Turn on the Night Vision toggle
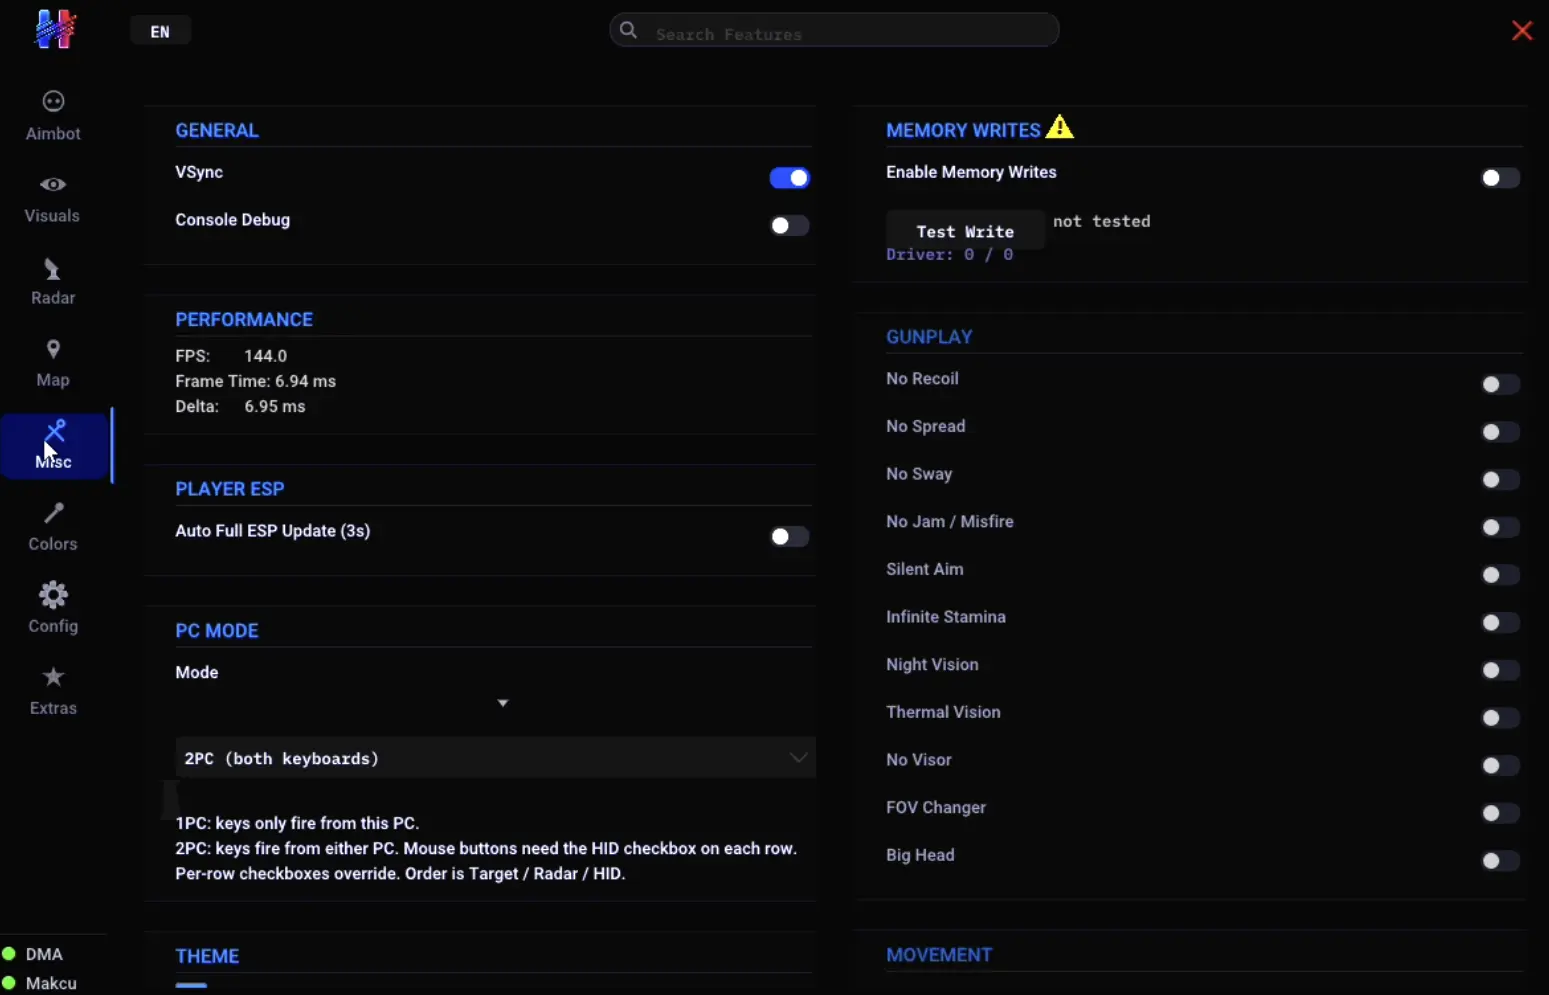Viewport: 1549px width, 995px height. (1500, 670)
